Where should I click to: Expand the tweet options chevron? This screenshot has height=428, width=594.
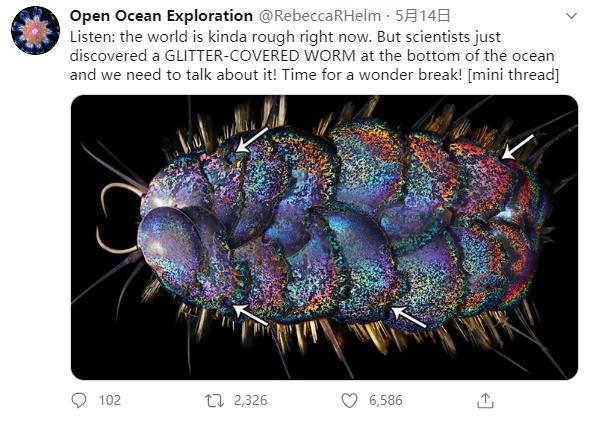[x=571, y=16]
